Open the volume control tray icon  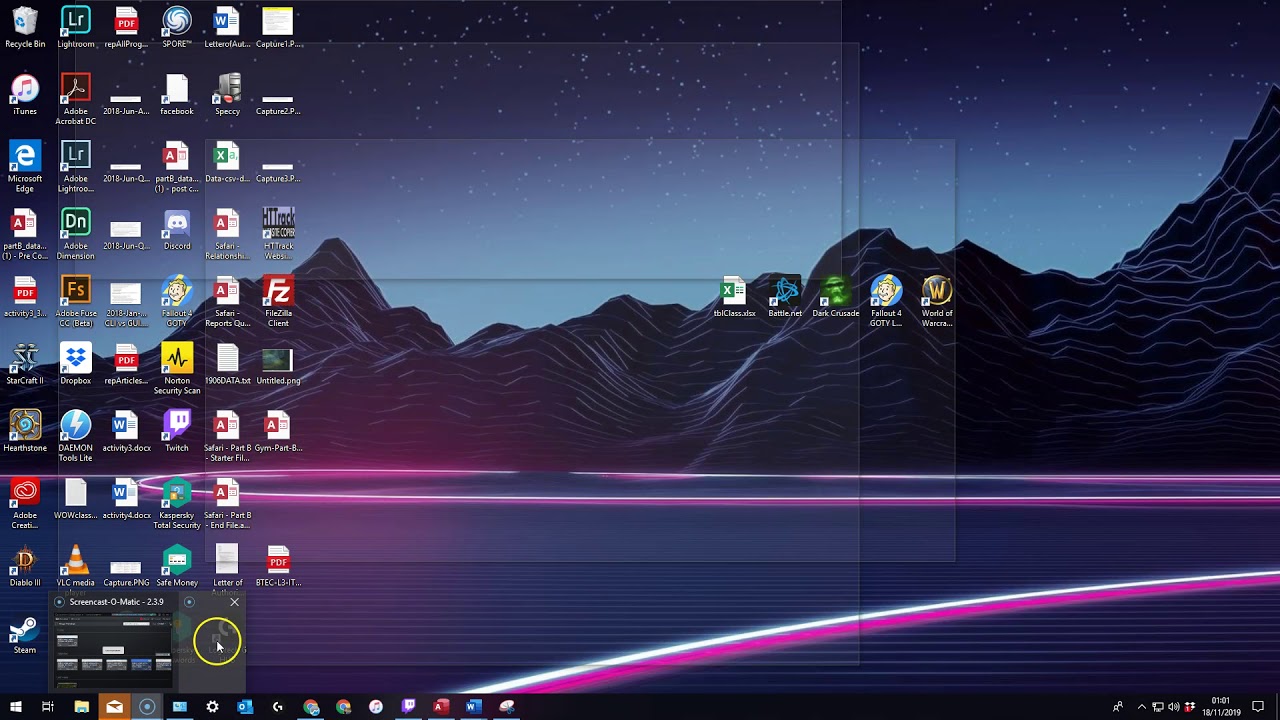1174,707
